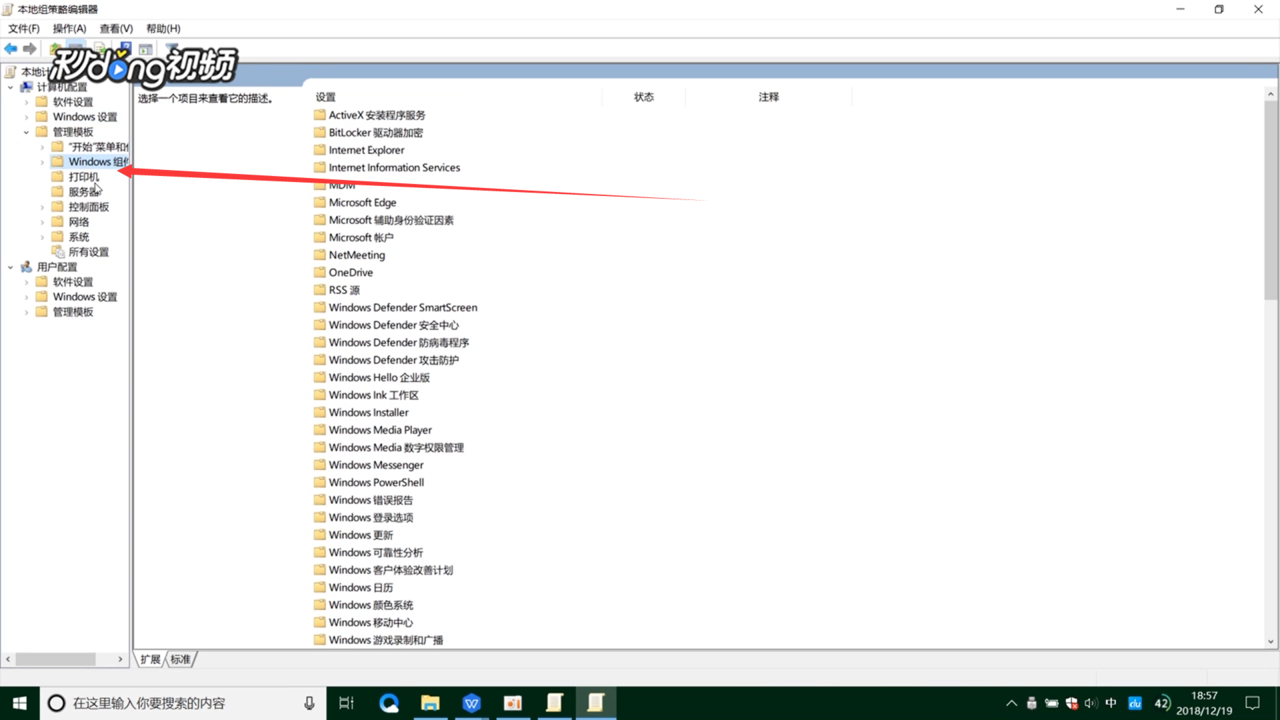Select 打印机 in the tree

pyautogui.click(x=84, y=177)
